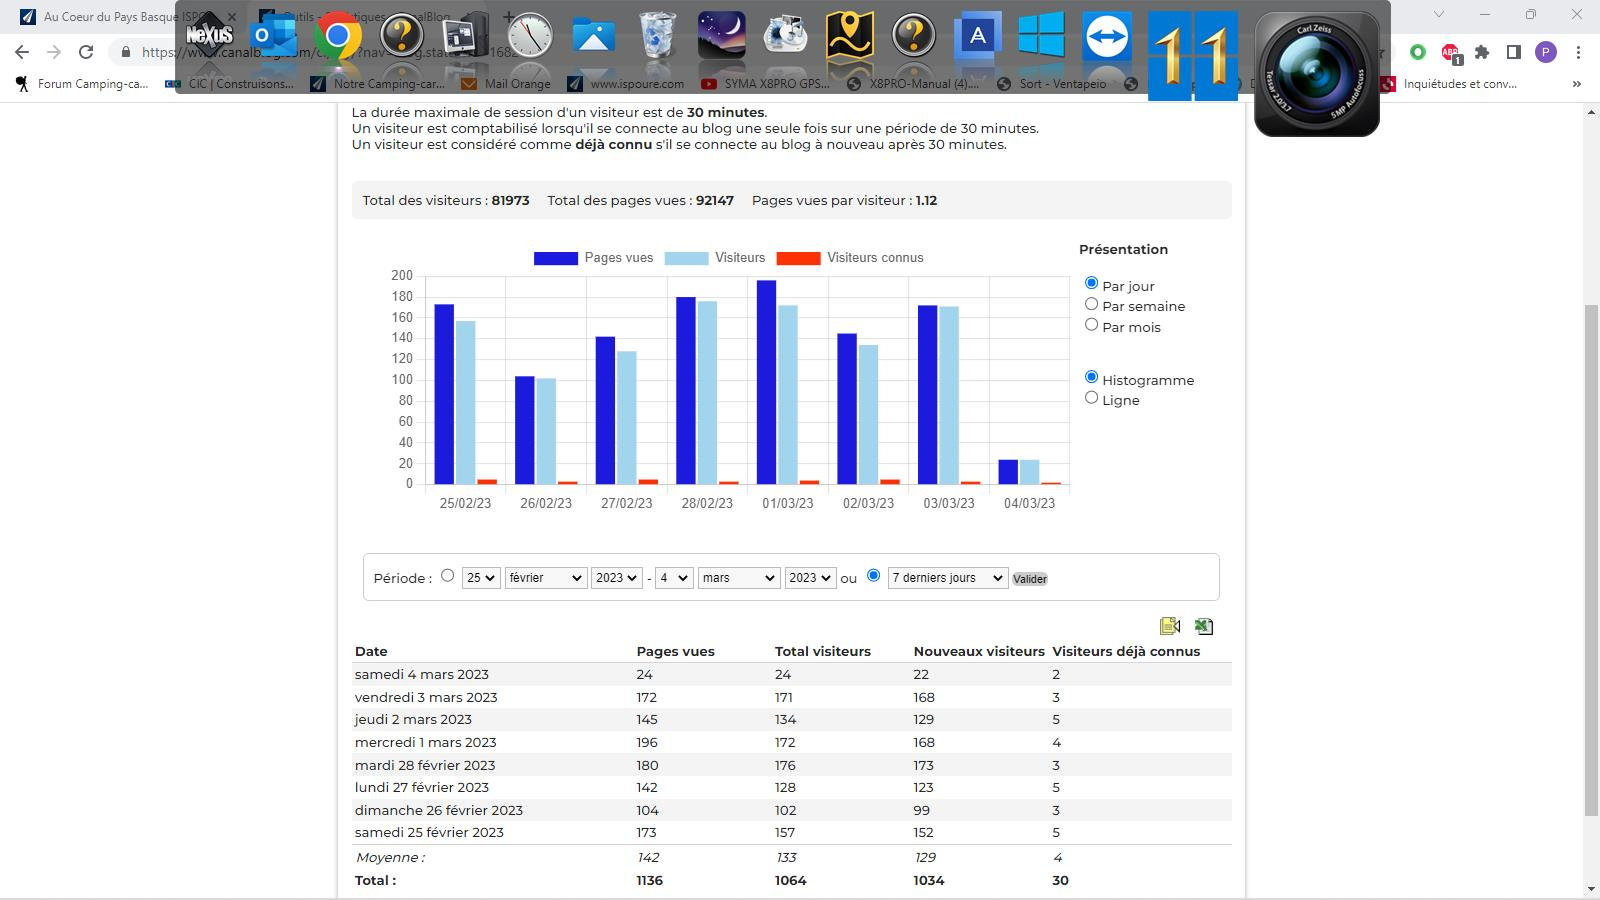Open the start day dropdown showing 25
The image size is (1600, 900).
click(481, 578)
